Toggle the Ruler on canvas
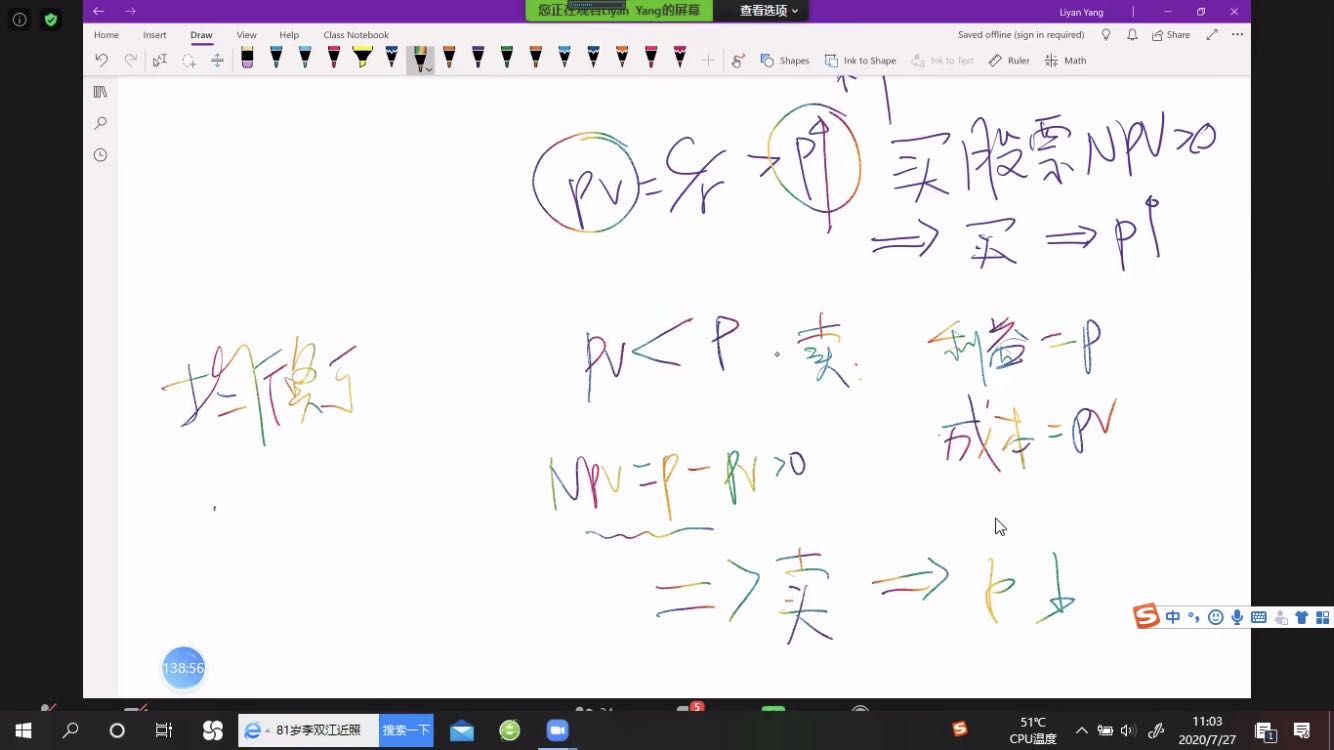 coord(1009,60)
